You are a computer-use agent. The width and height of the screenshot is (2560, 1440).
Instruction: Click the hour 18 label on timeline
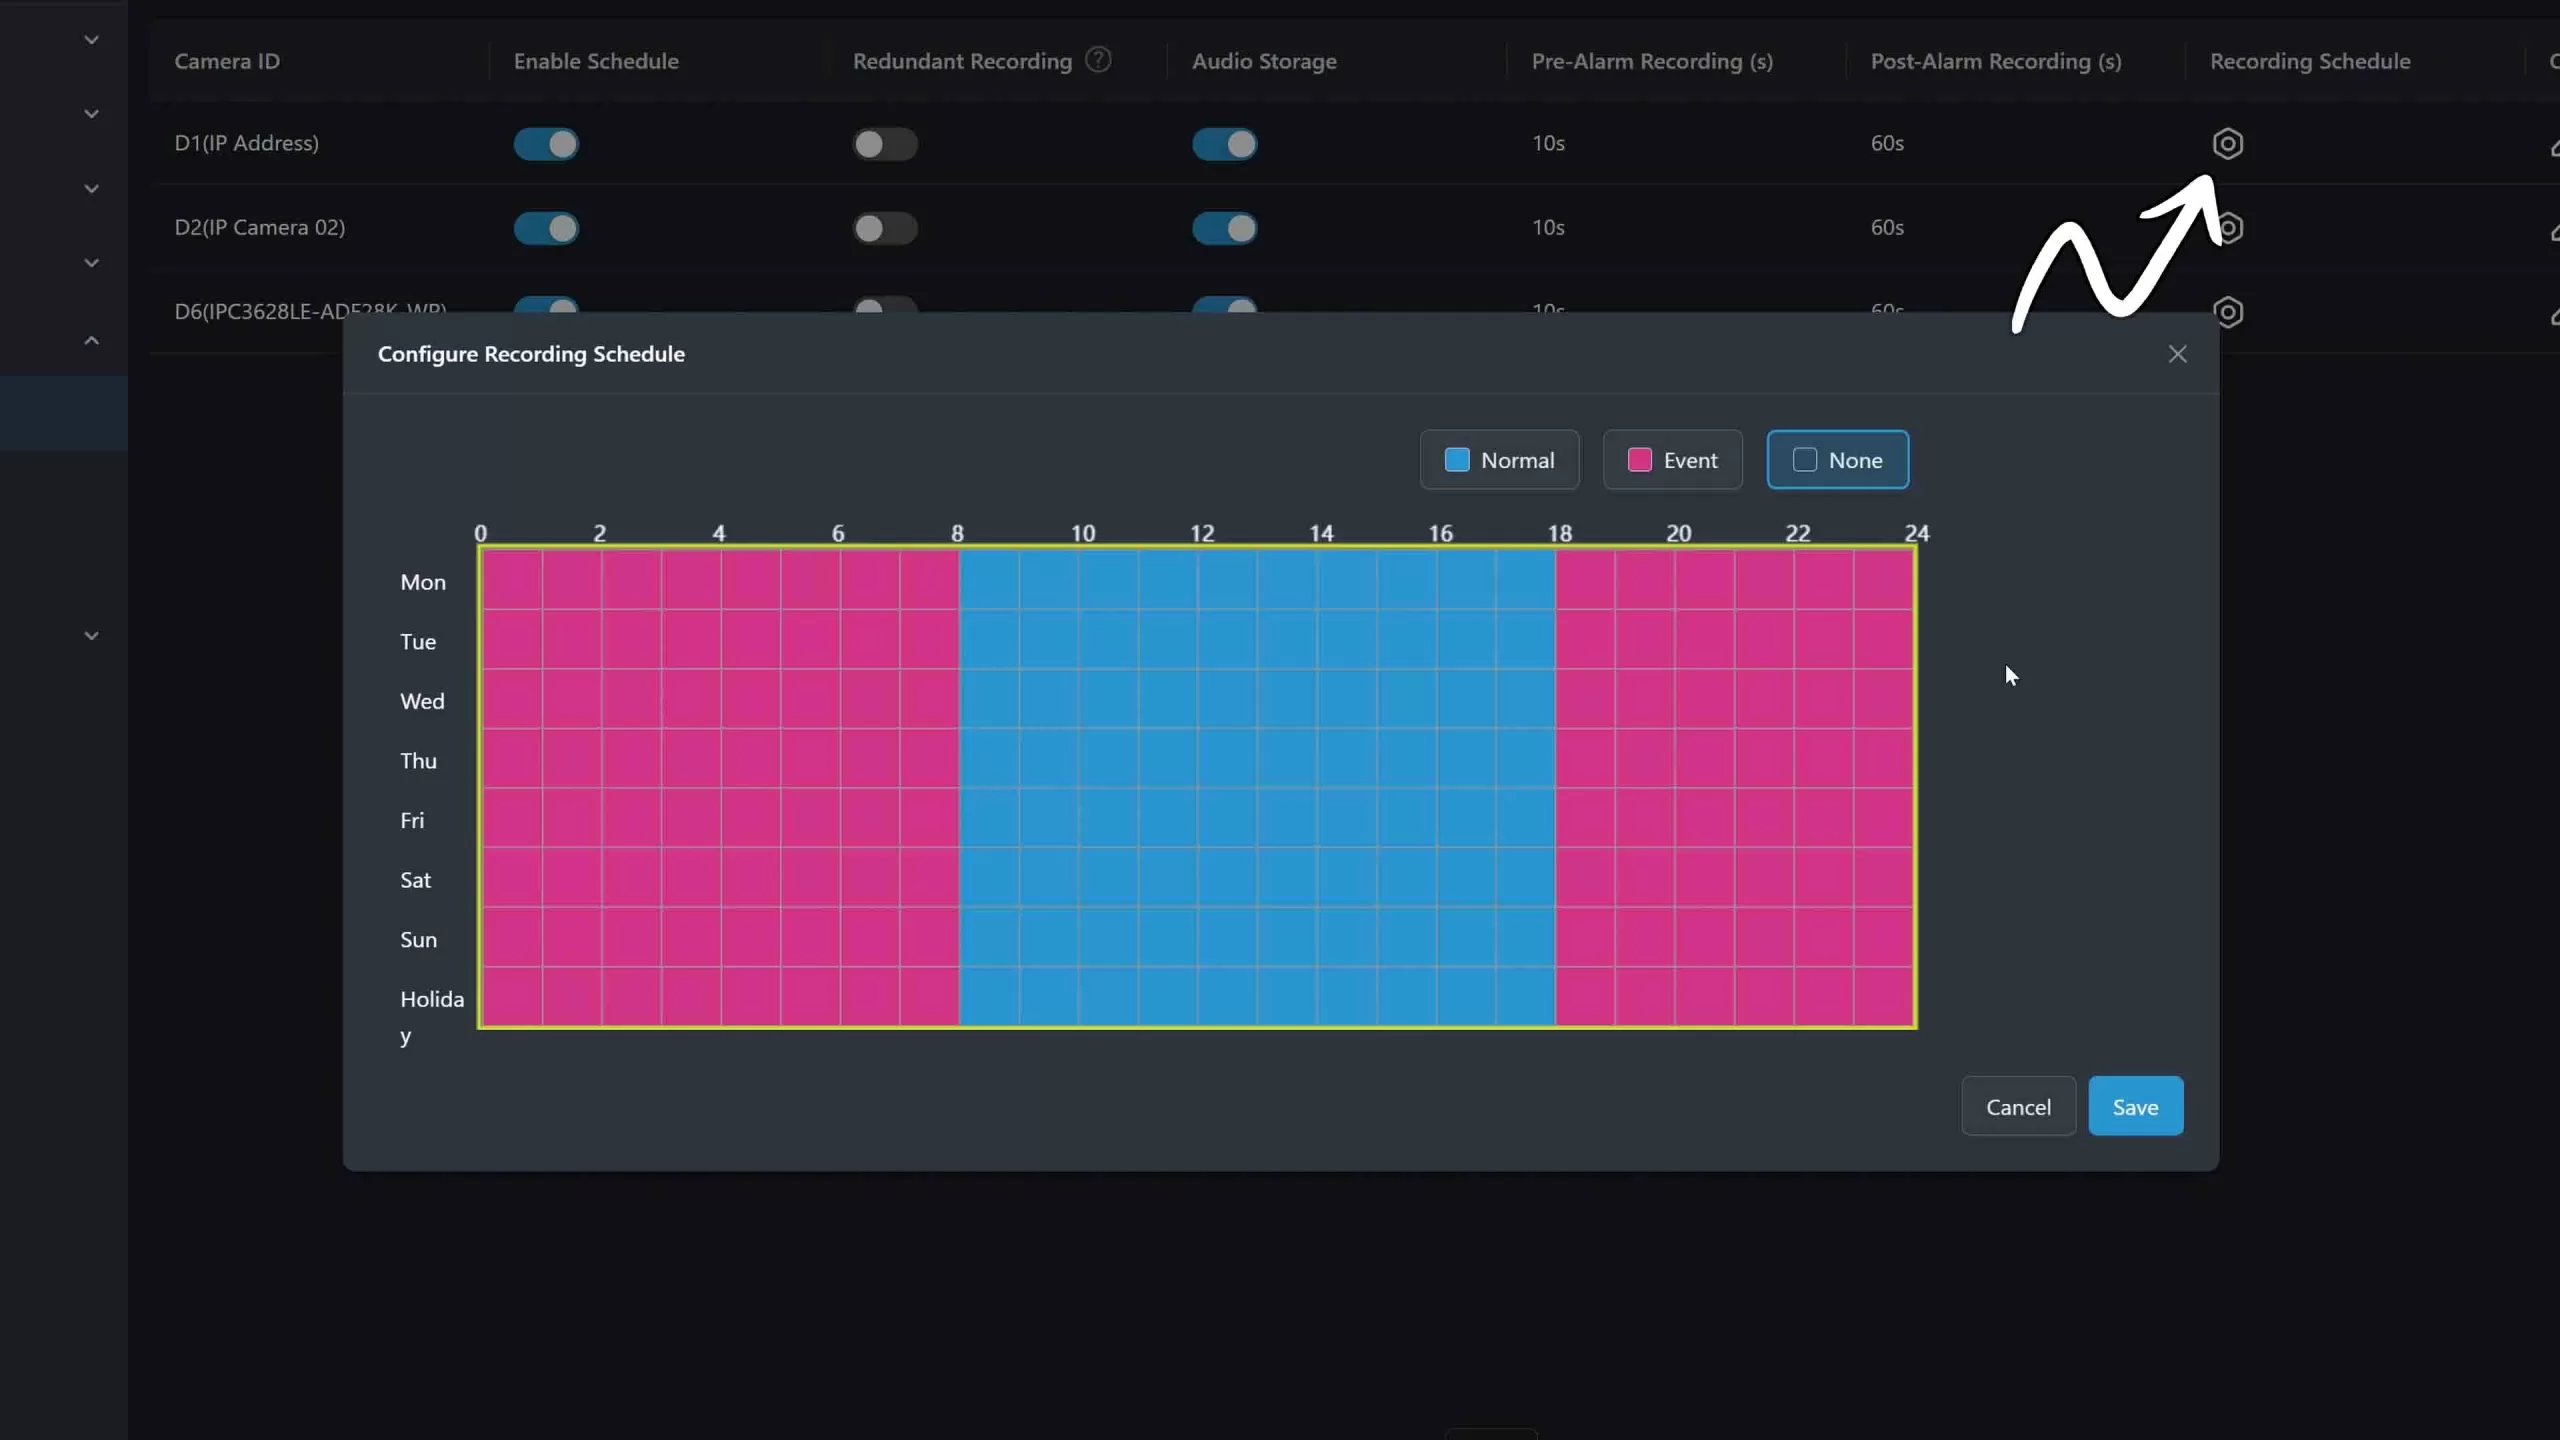point(1560,533)
